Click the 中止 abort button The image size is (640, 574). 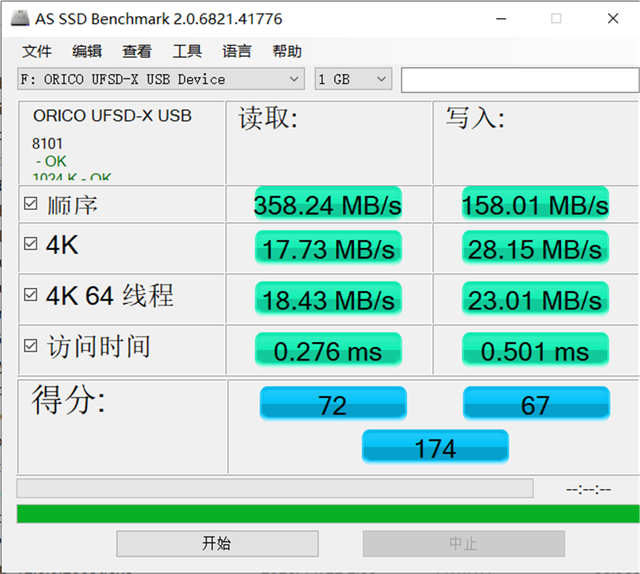tap(464, 543)
